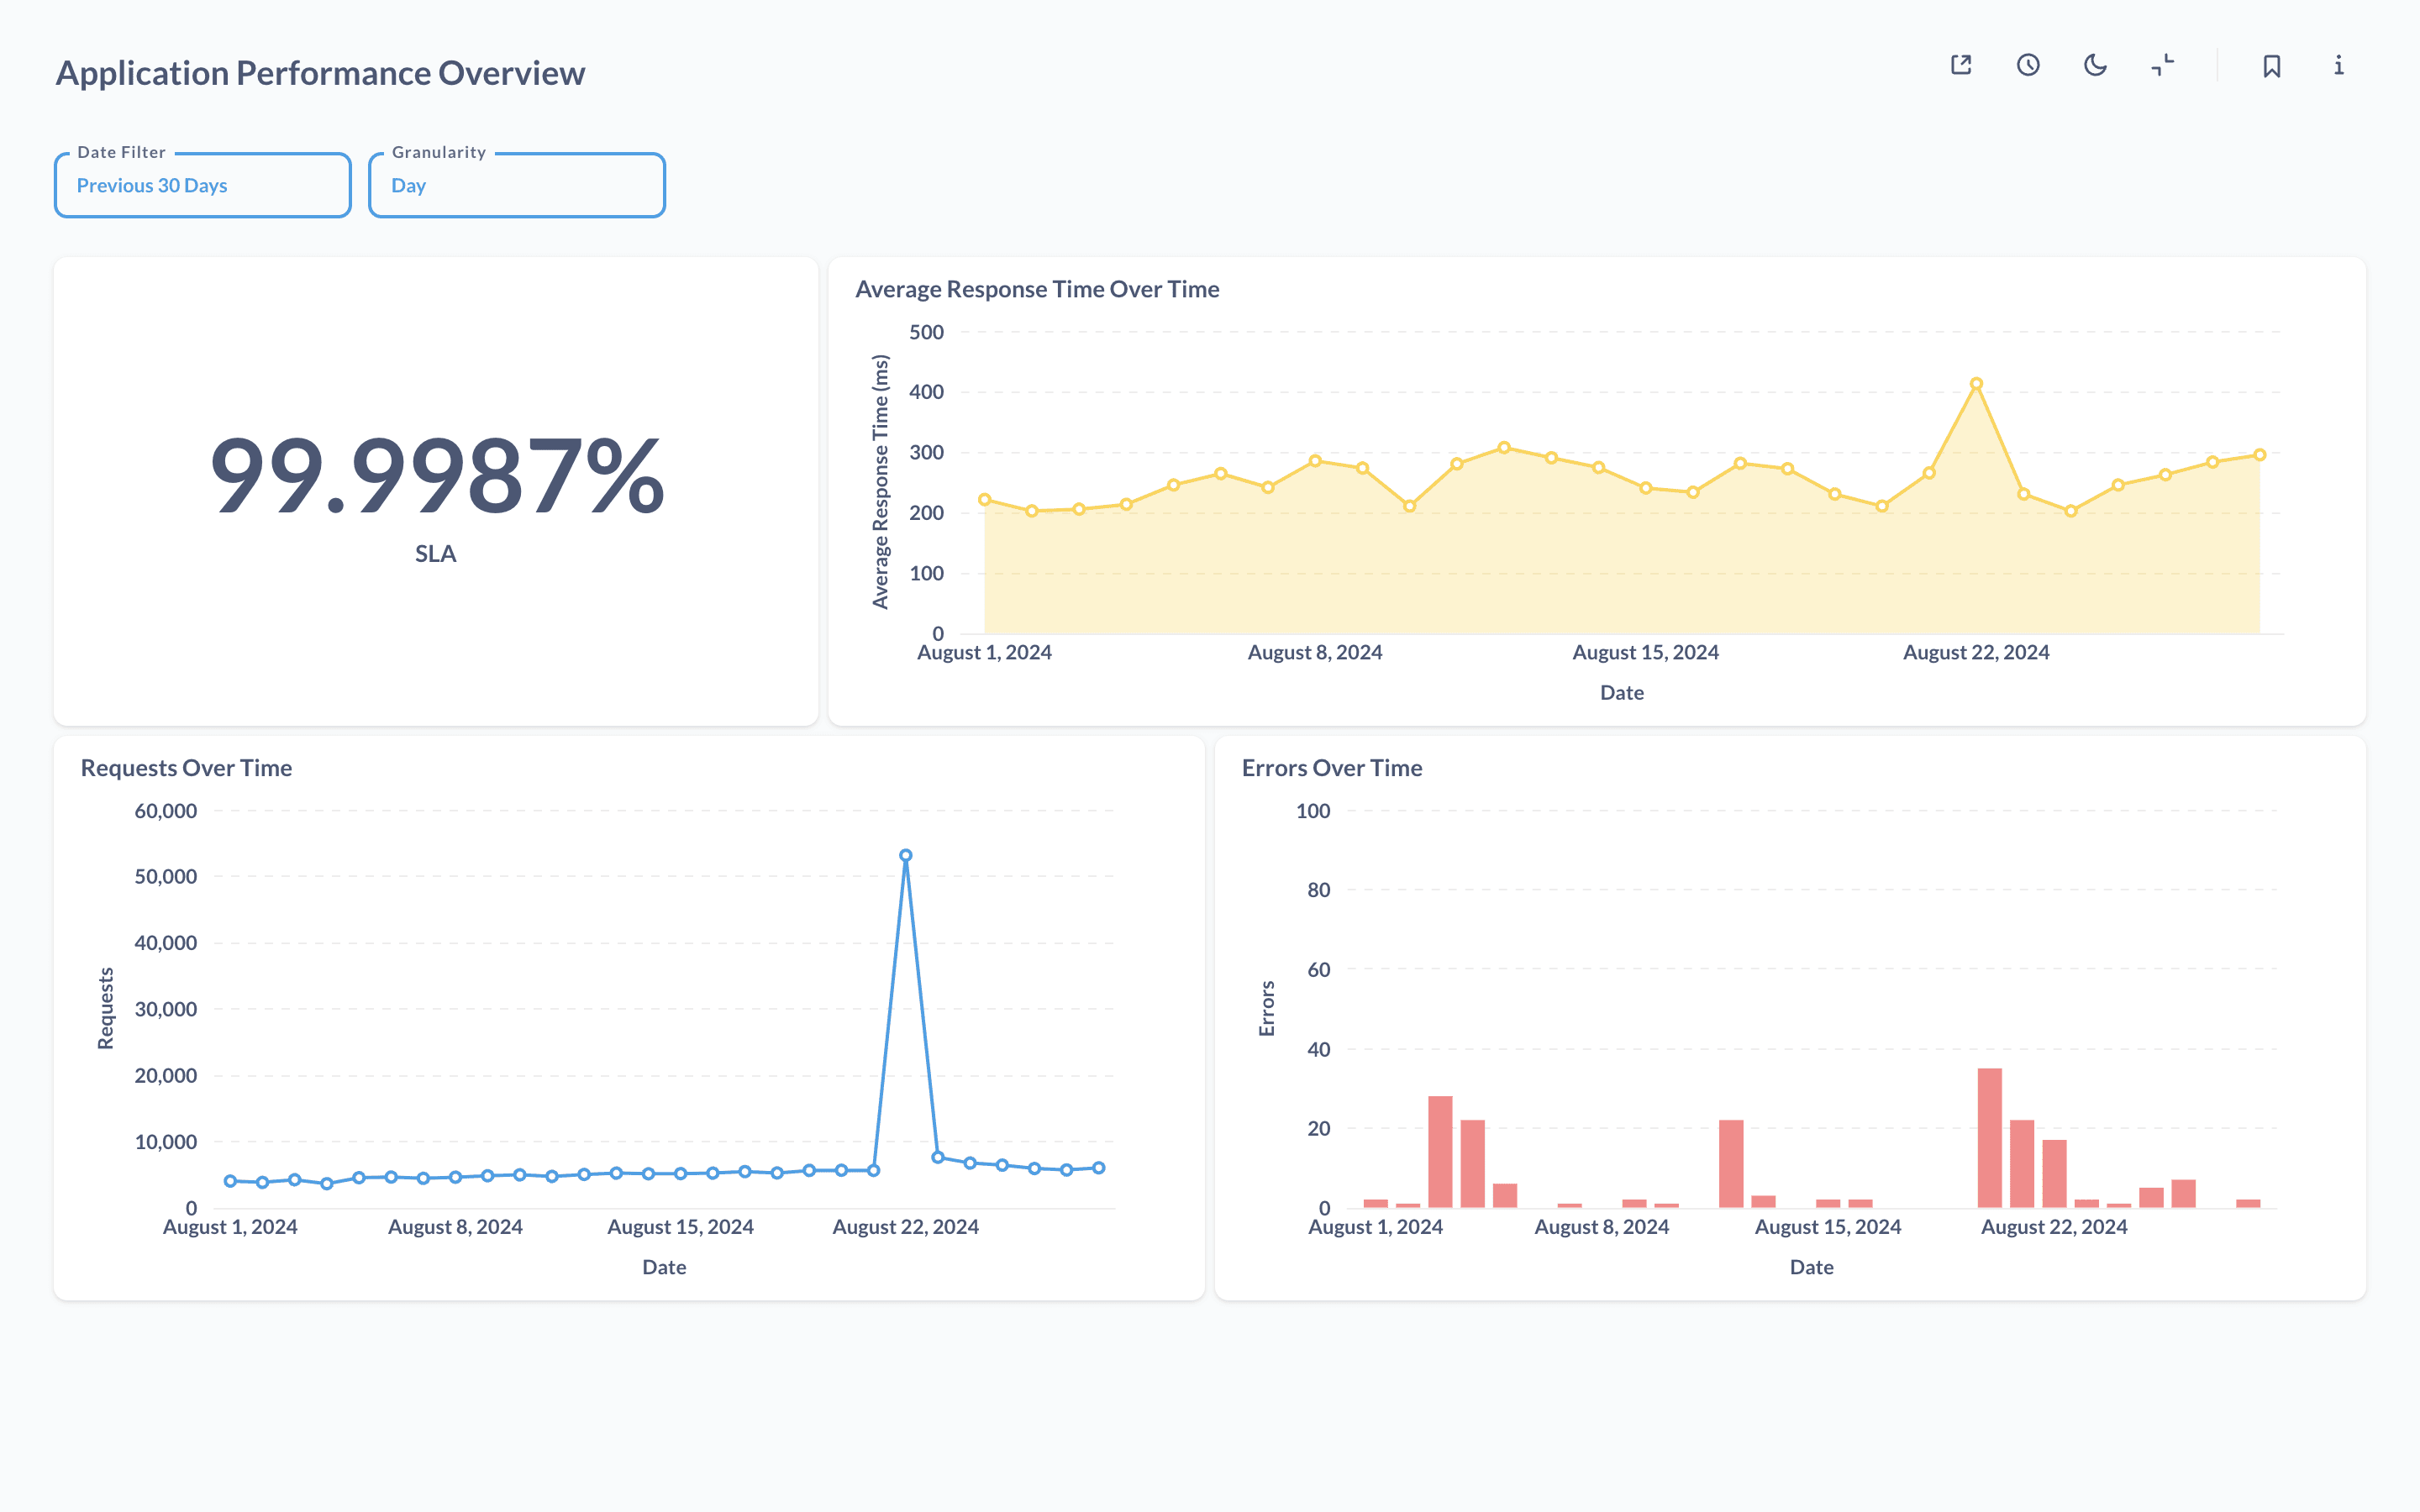Click the Requests Over Time title
Image resolution: width=2420 pixels, height=1512 pixels.
pyautogui.click(x=186, y=768)
